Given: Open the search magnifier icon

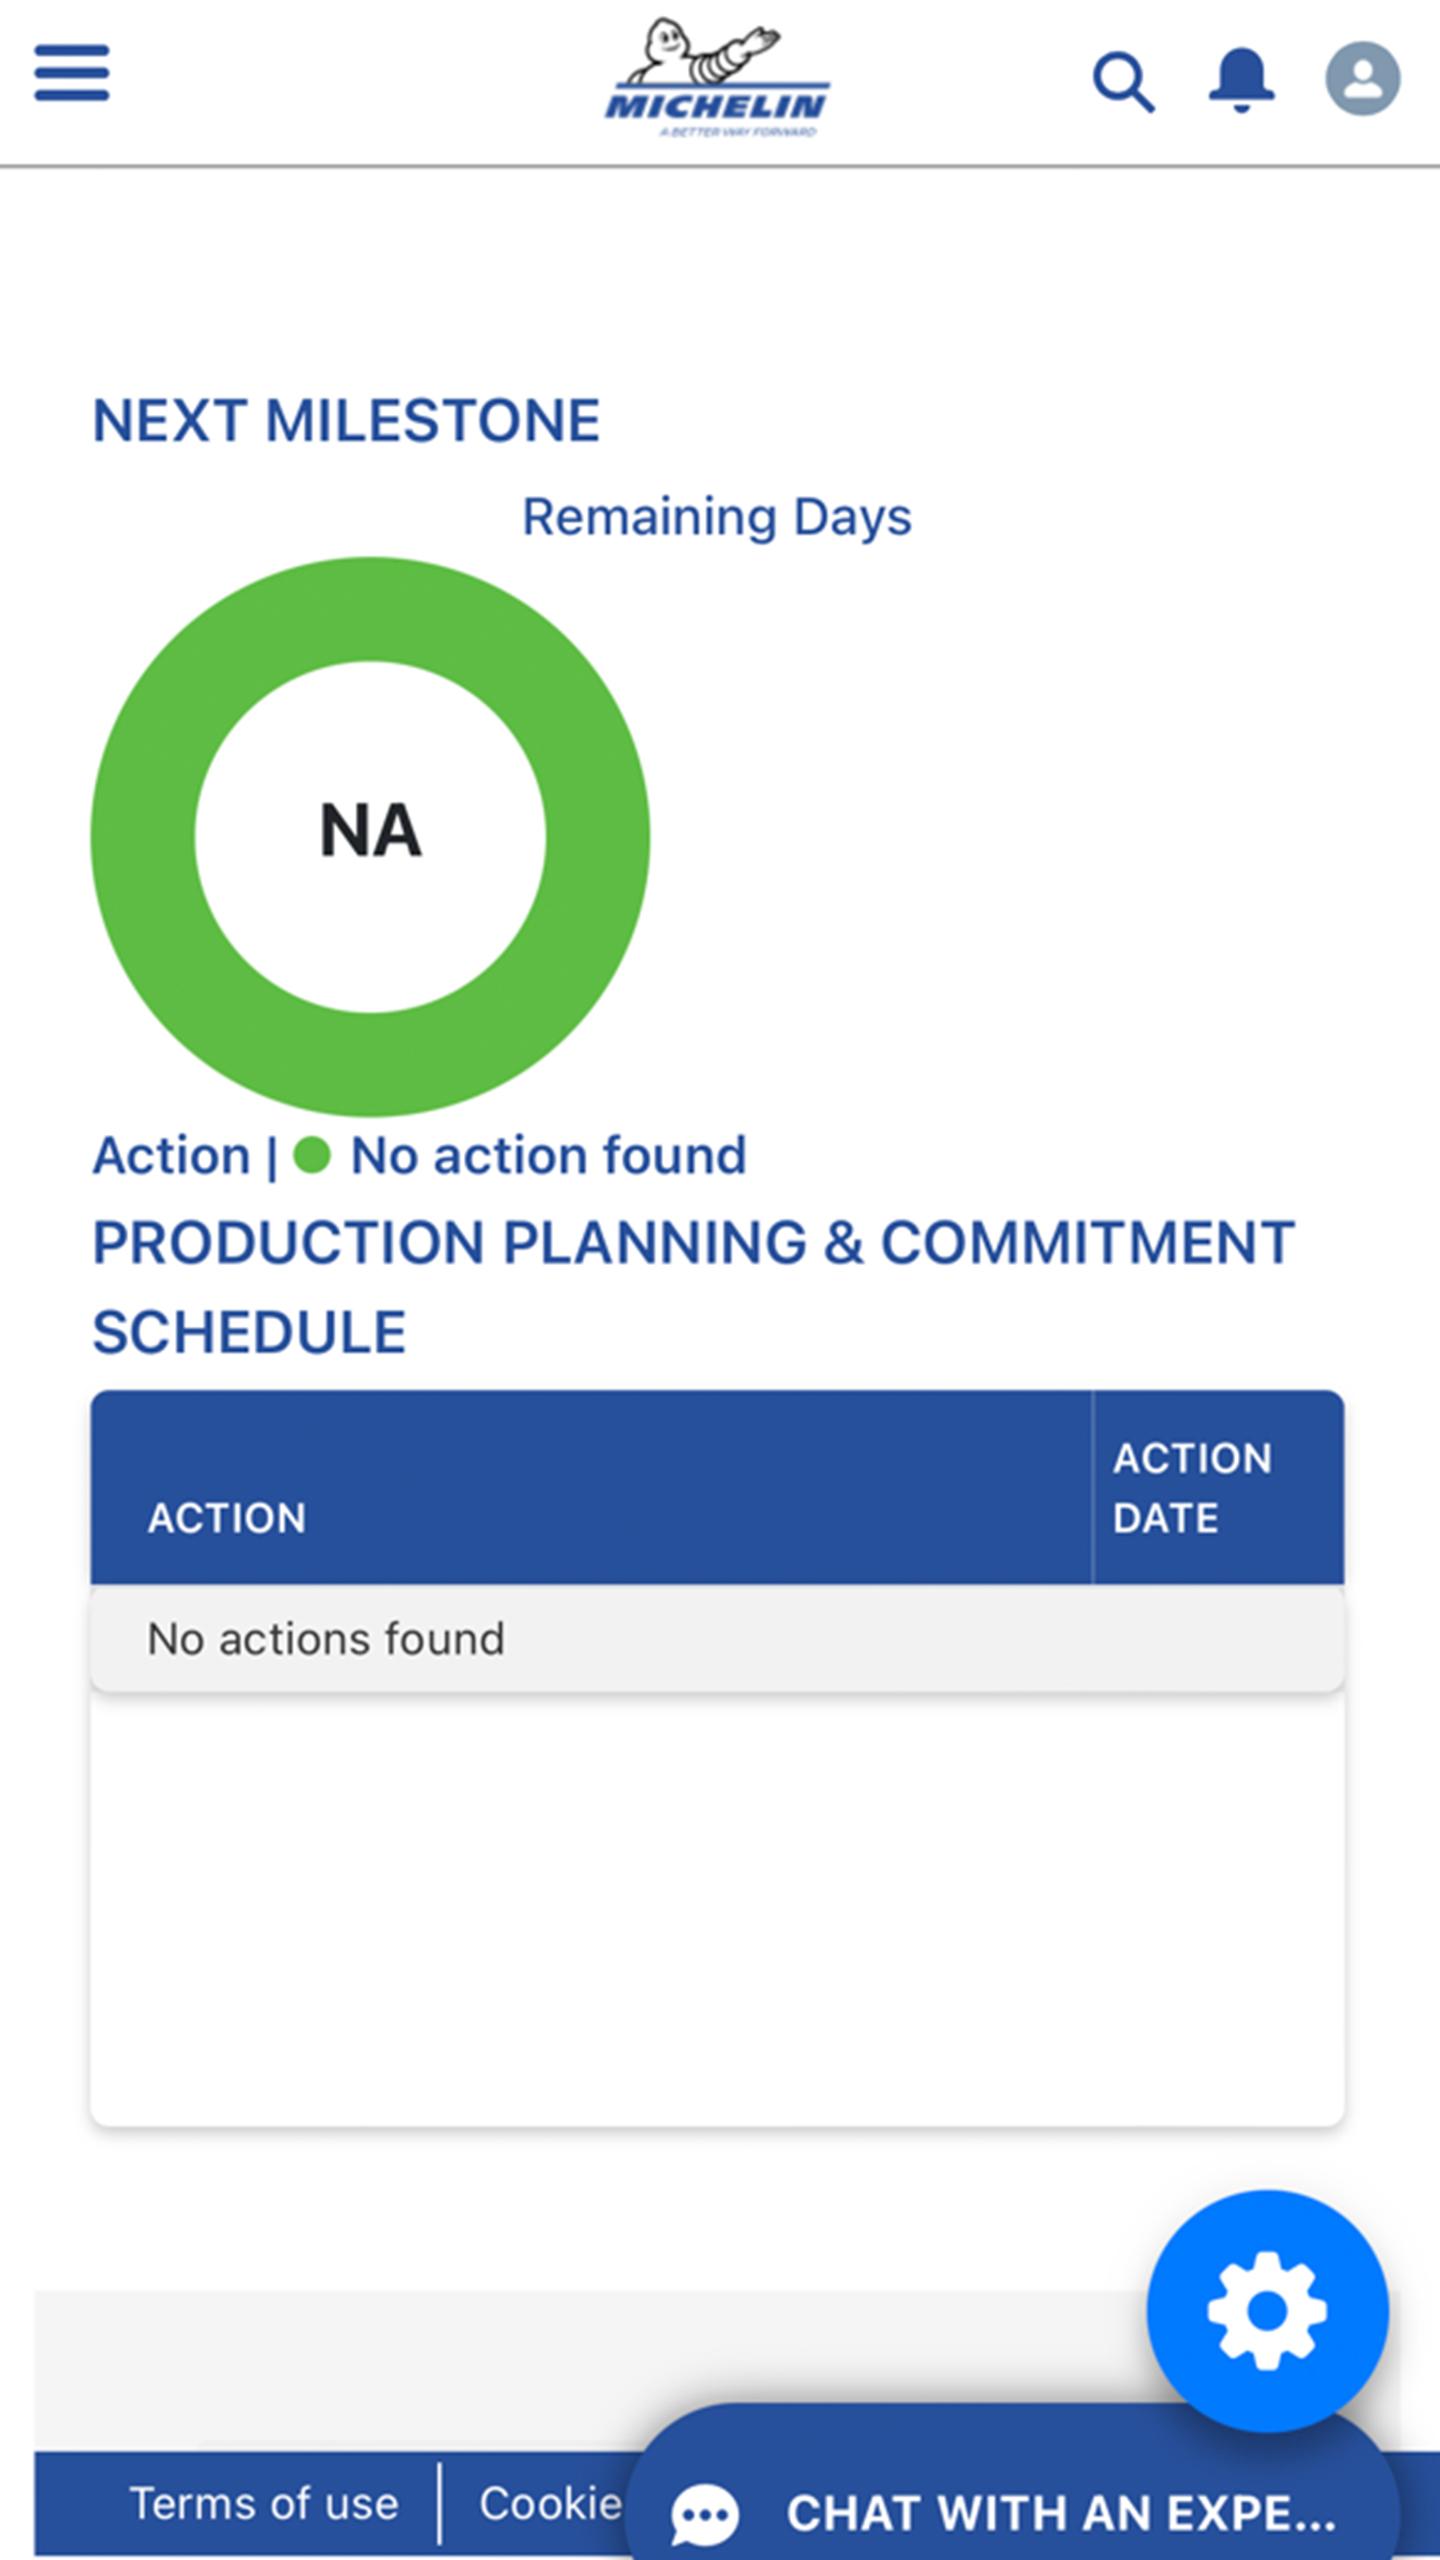Looking at the screenshot, I should coord(1124,82).
